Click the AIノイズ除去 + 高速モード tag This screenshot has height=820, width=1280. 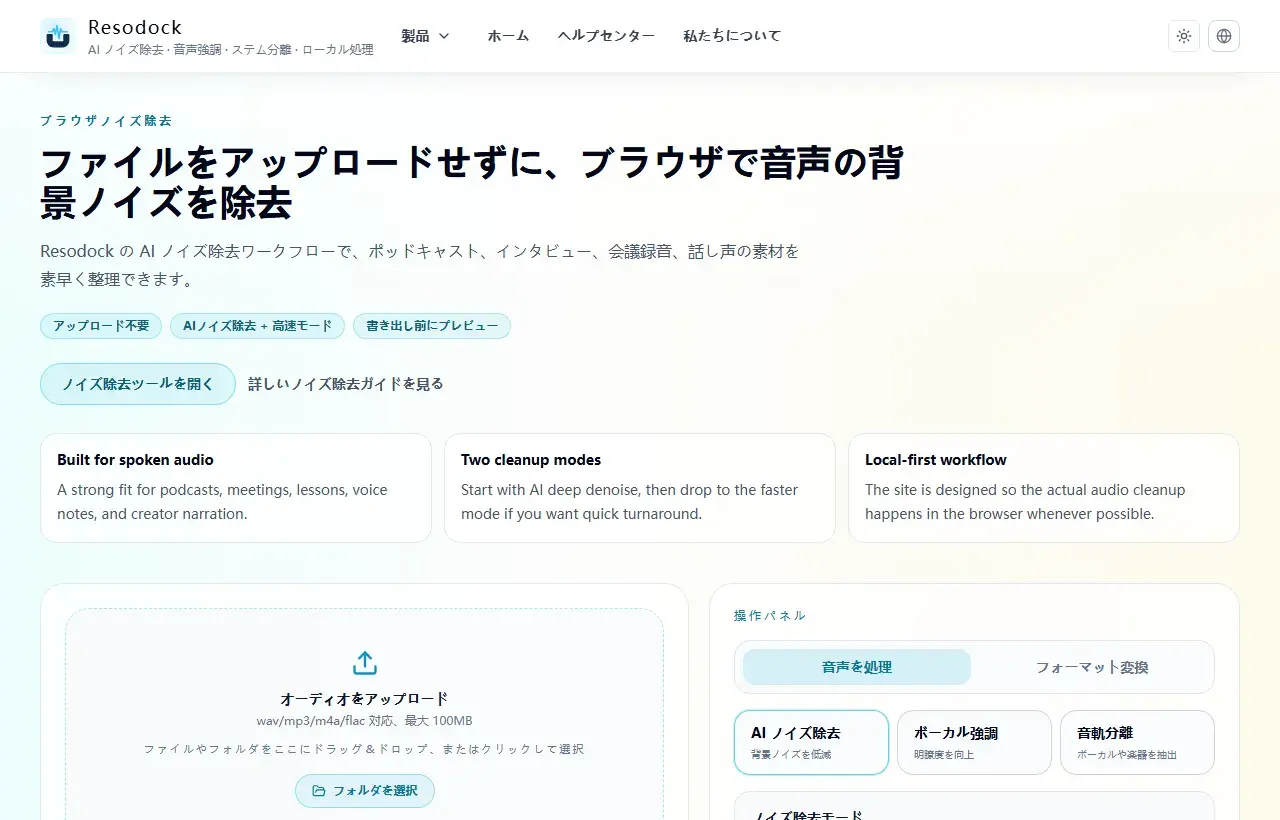(x=257, y=326)
